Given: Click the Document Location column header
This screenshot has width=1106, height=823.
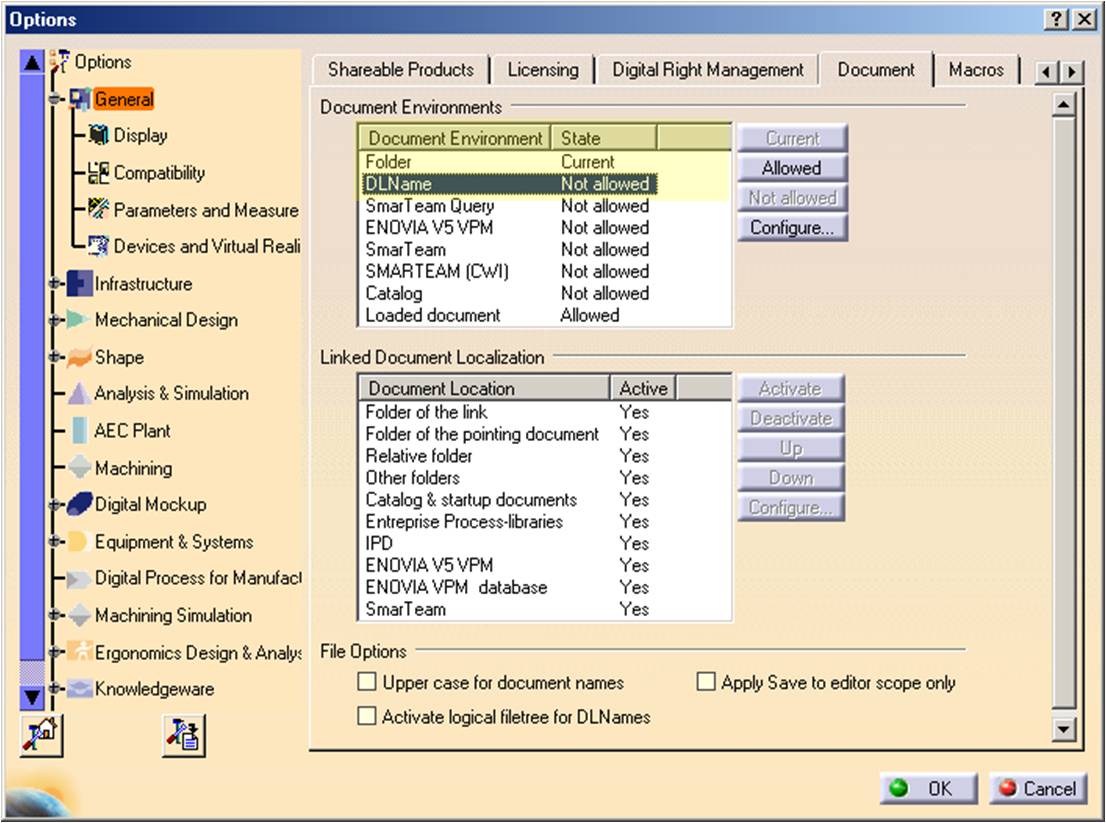Looking at the screenshot, I should [485, 388].
